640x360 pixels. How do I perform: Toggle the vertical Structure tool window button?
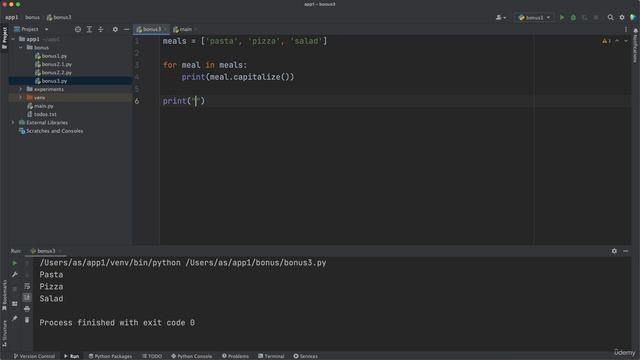[4, 333]
